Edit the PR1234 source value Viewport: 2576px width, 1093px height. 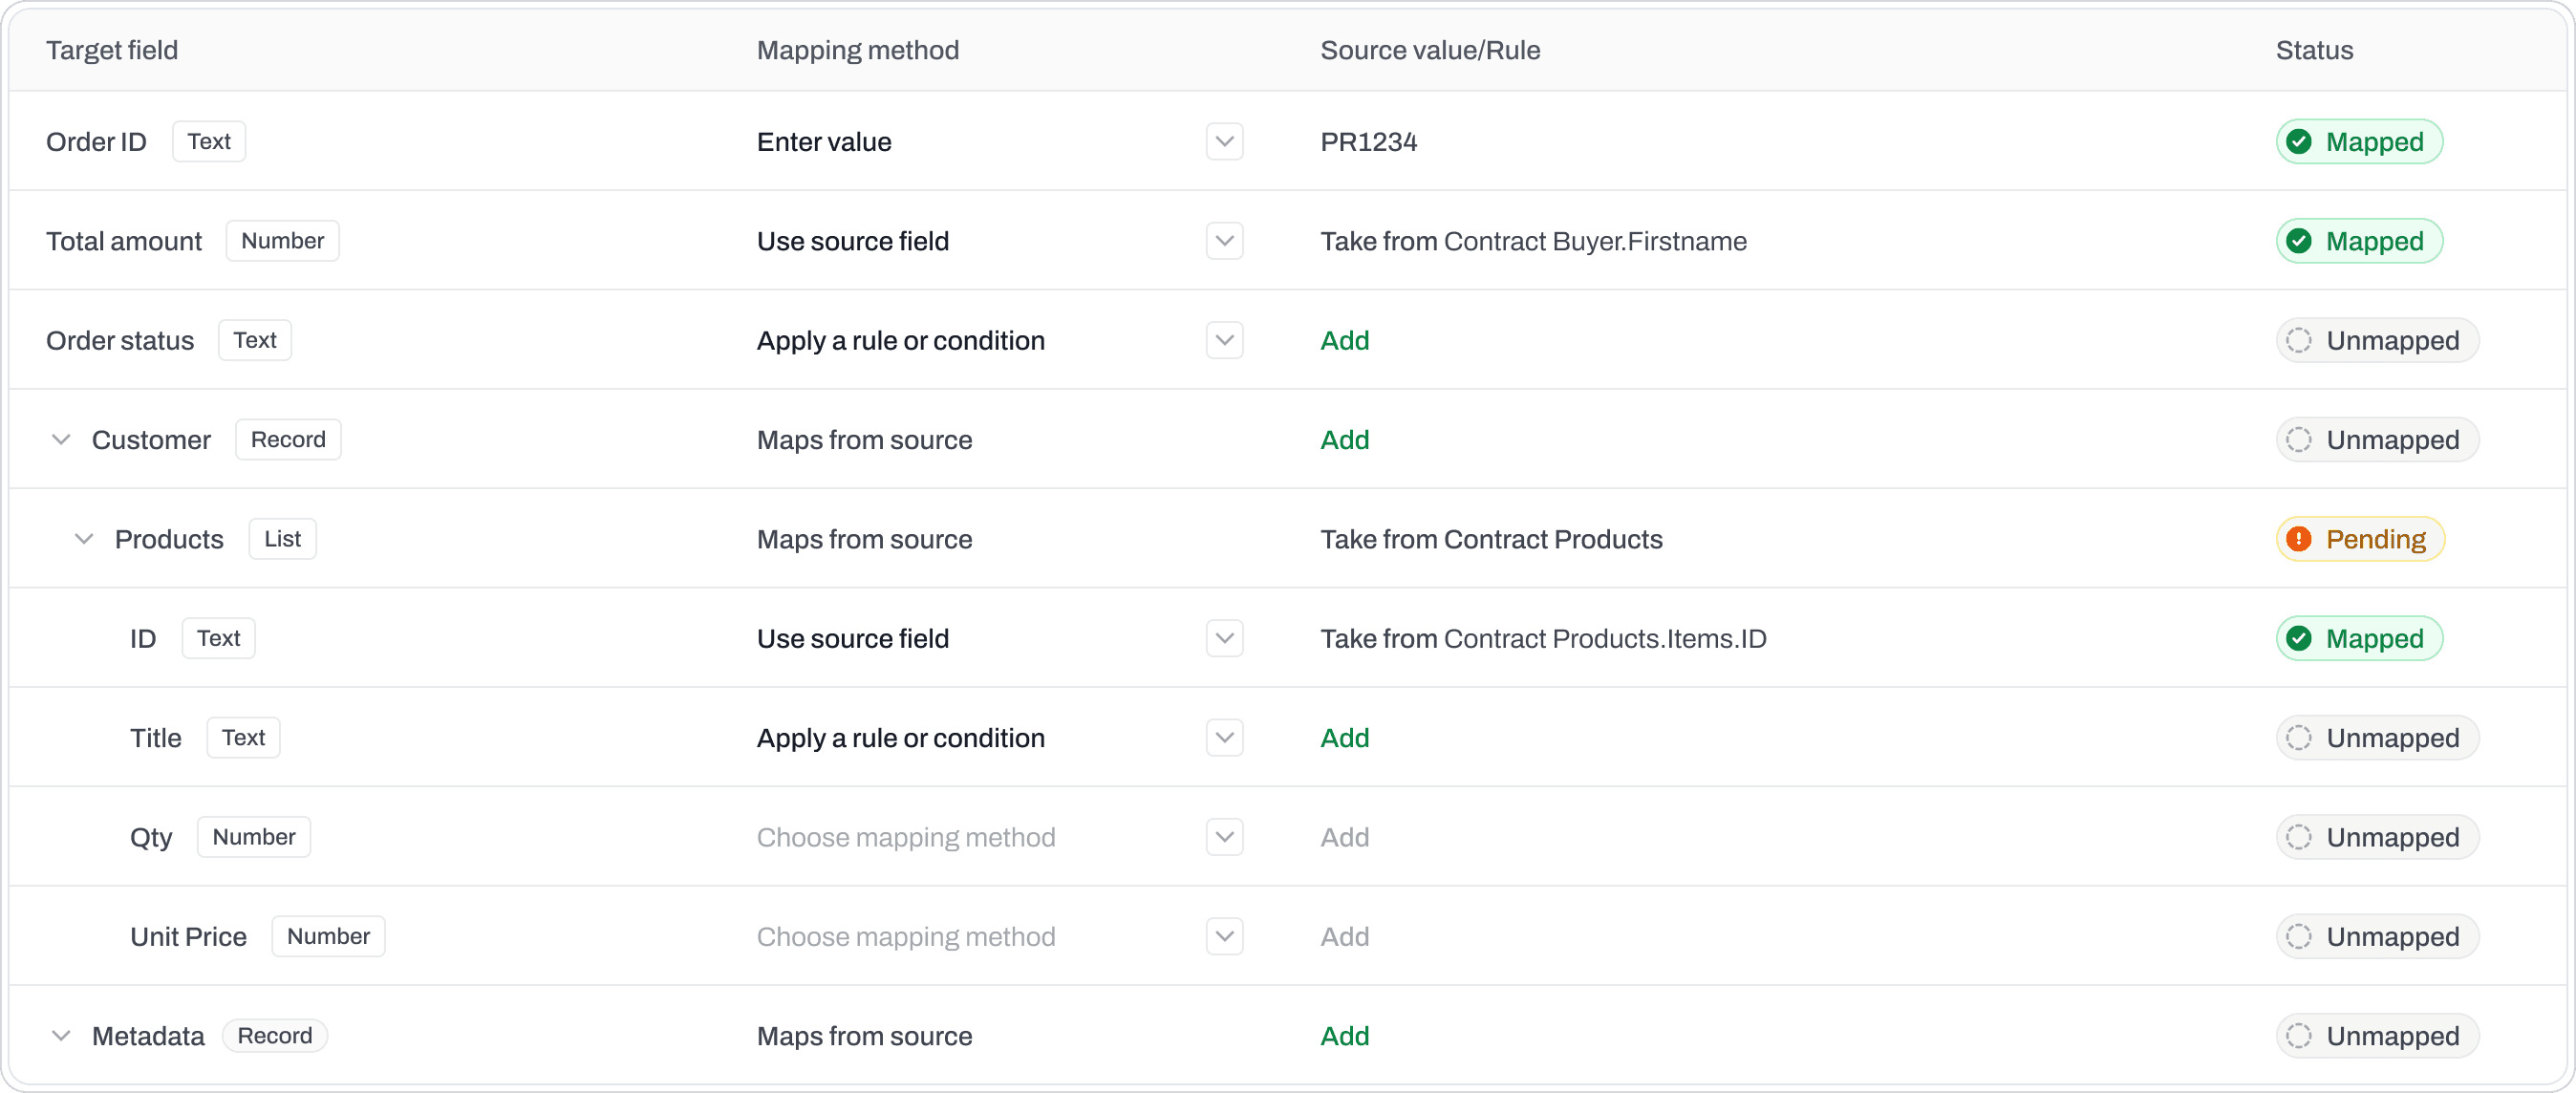coord(1368,142)
